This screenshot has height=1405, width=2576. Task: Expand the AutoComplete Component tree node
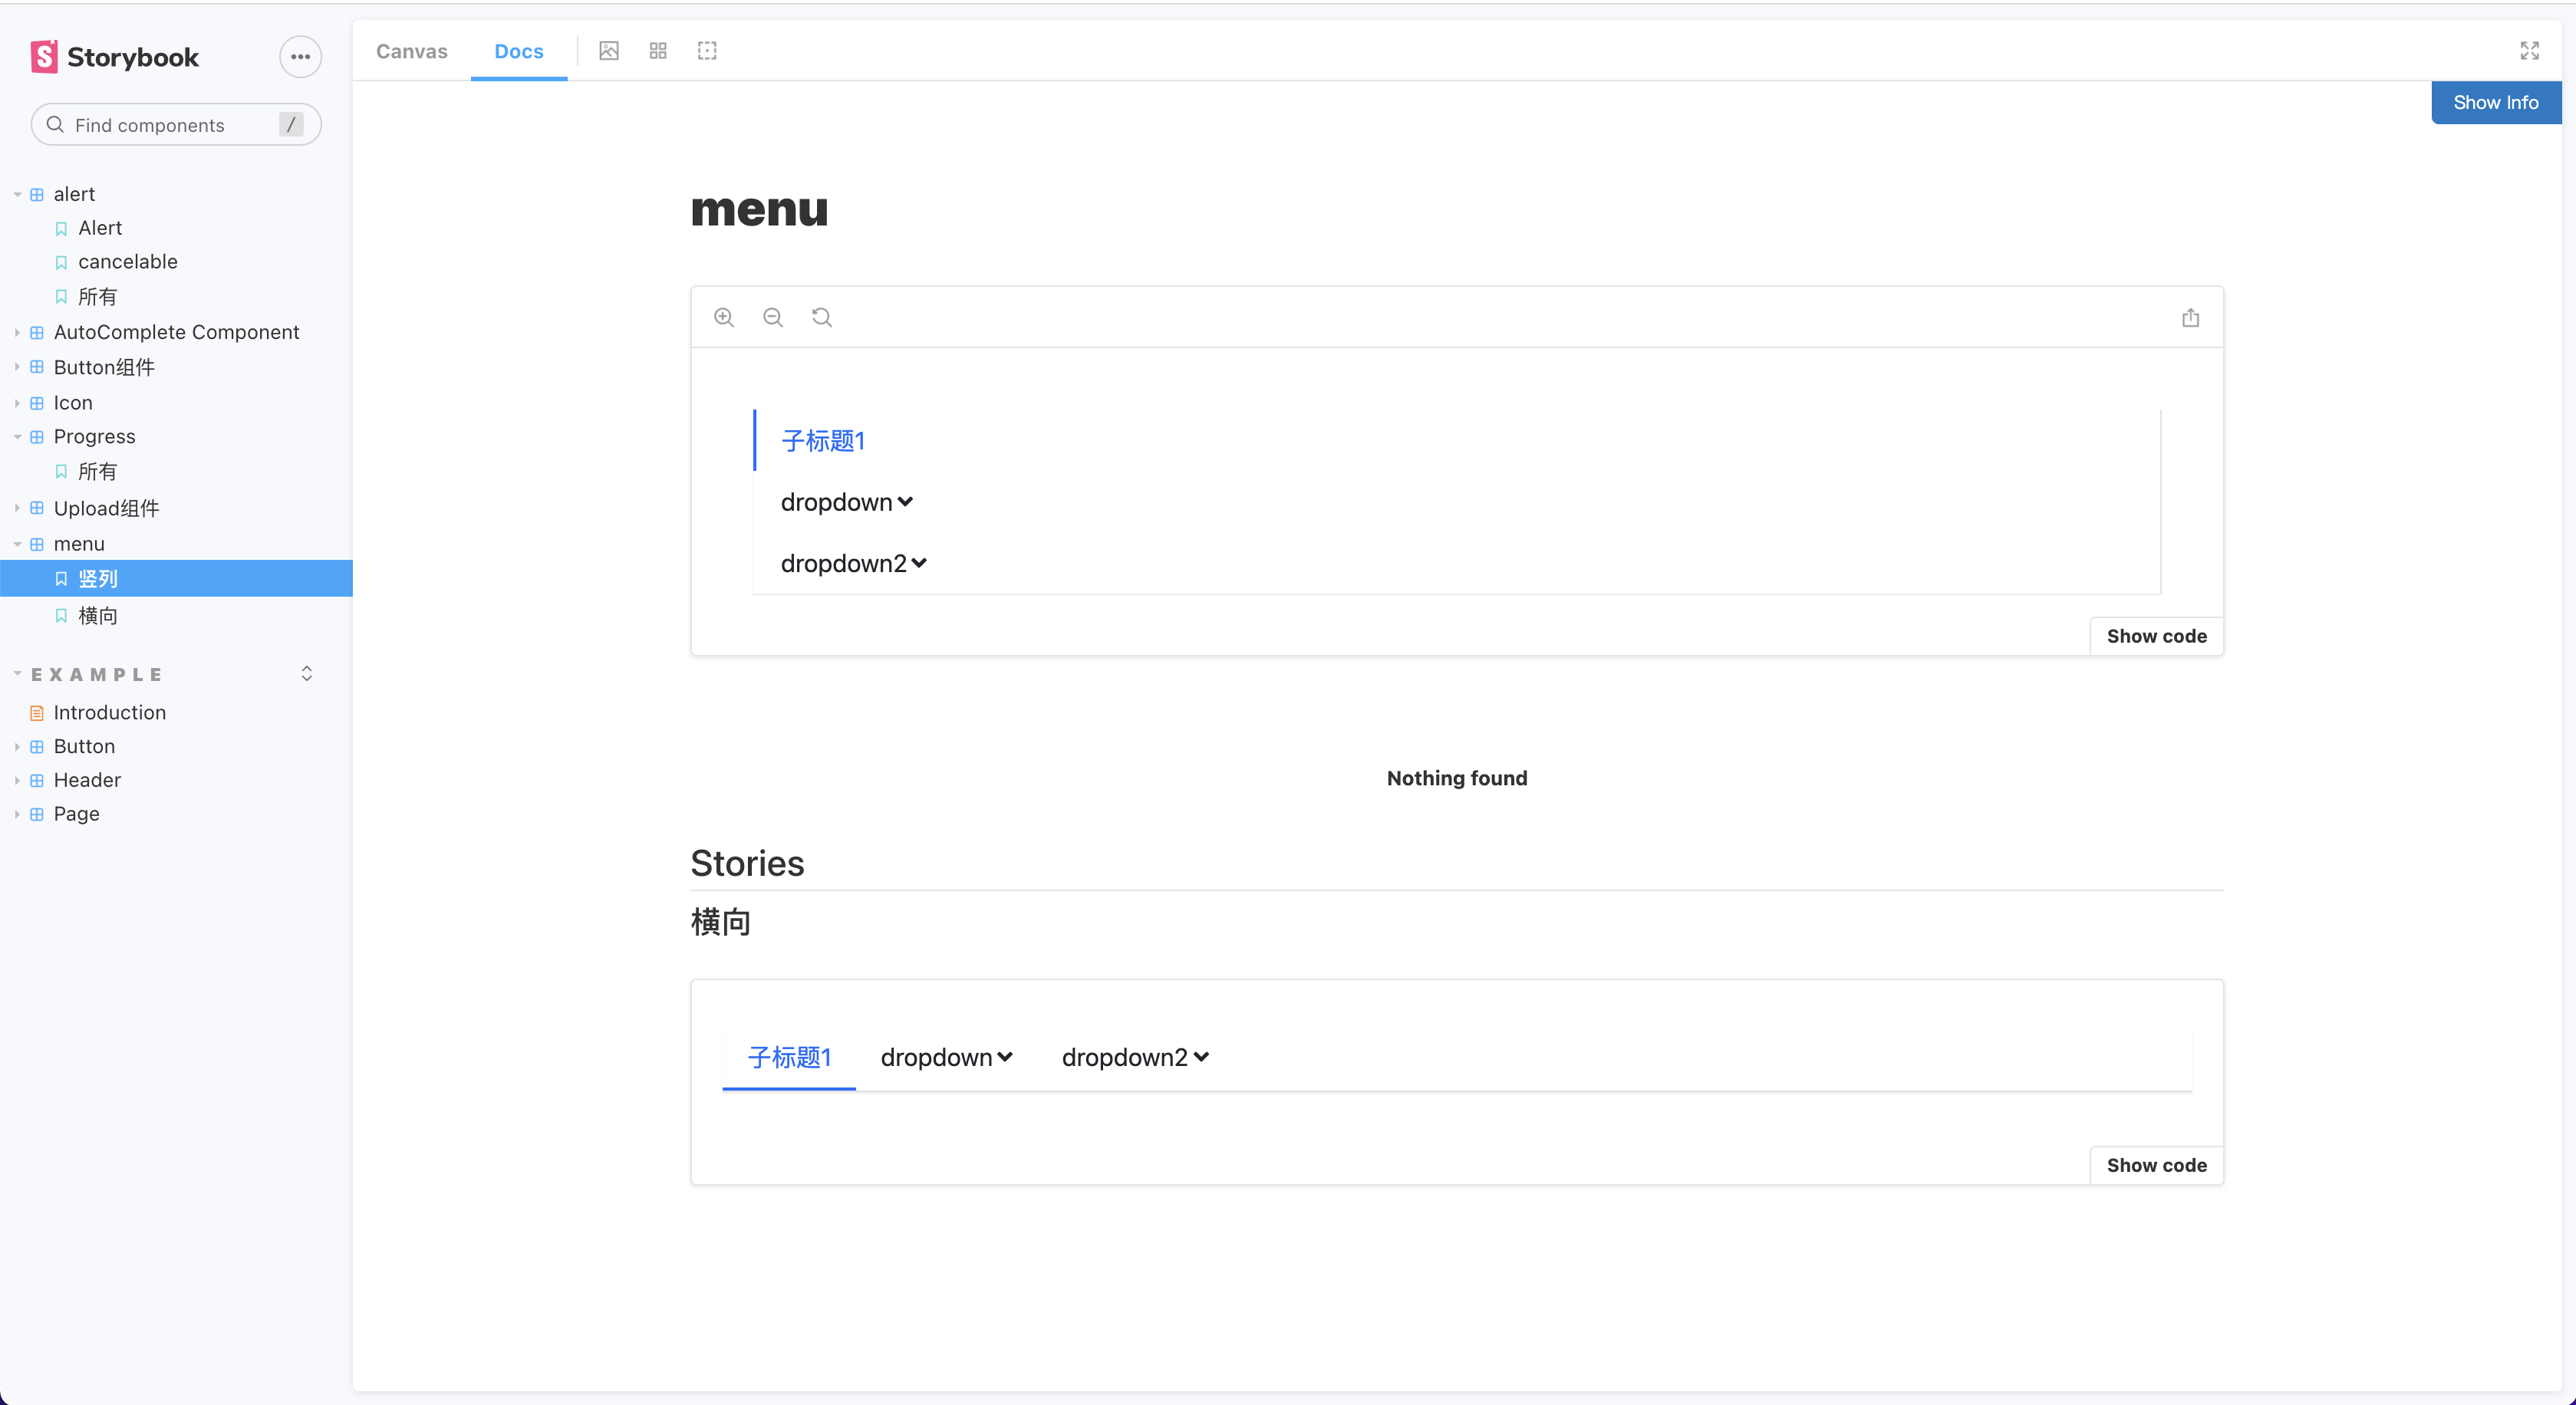pos(176,332)
